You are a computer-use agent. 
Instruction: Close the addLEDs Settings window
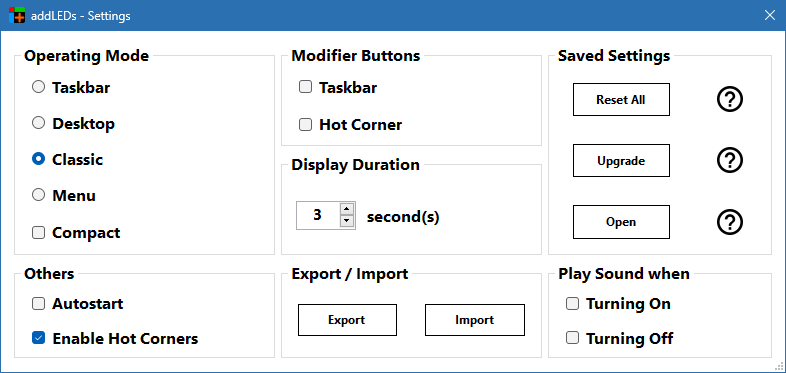(x=769, y=16)
